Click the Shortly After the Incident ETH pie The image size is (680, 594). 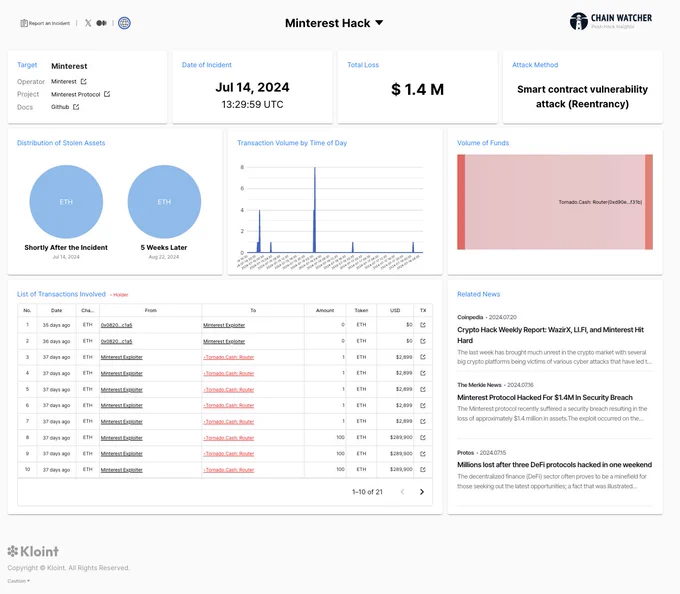pos(66,202)
